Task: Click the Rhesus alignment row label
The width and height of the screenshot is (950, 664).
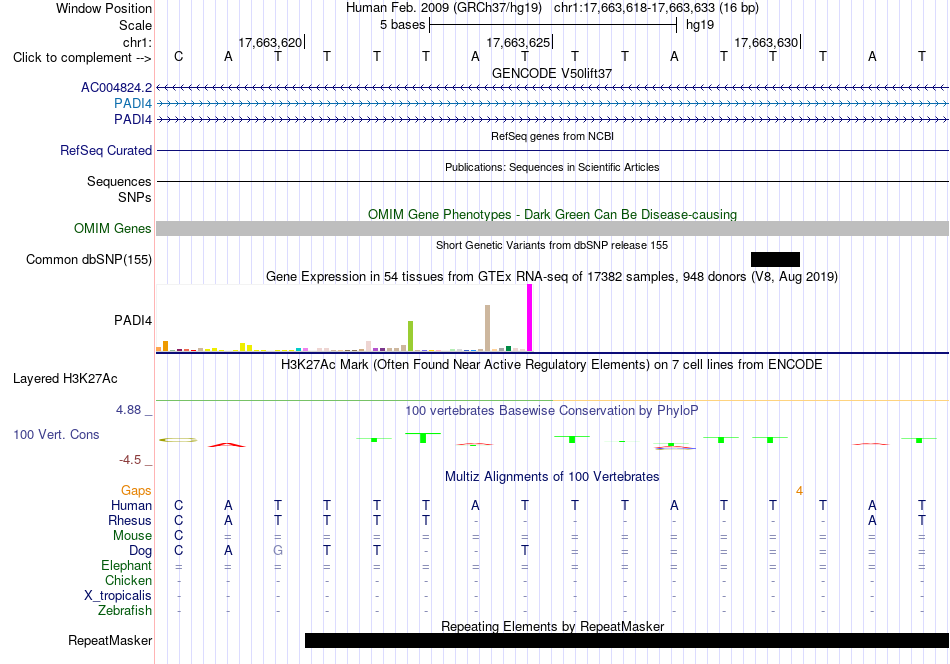Action: click(x=130, y=520)
